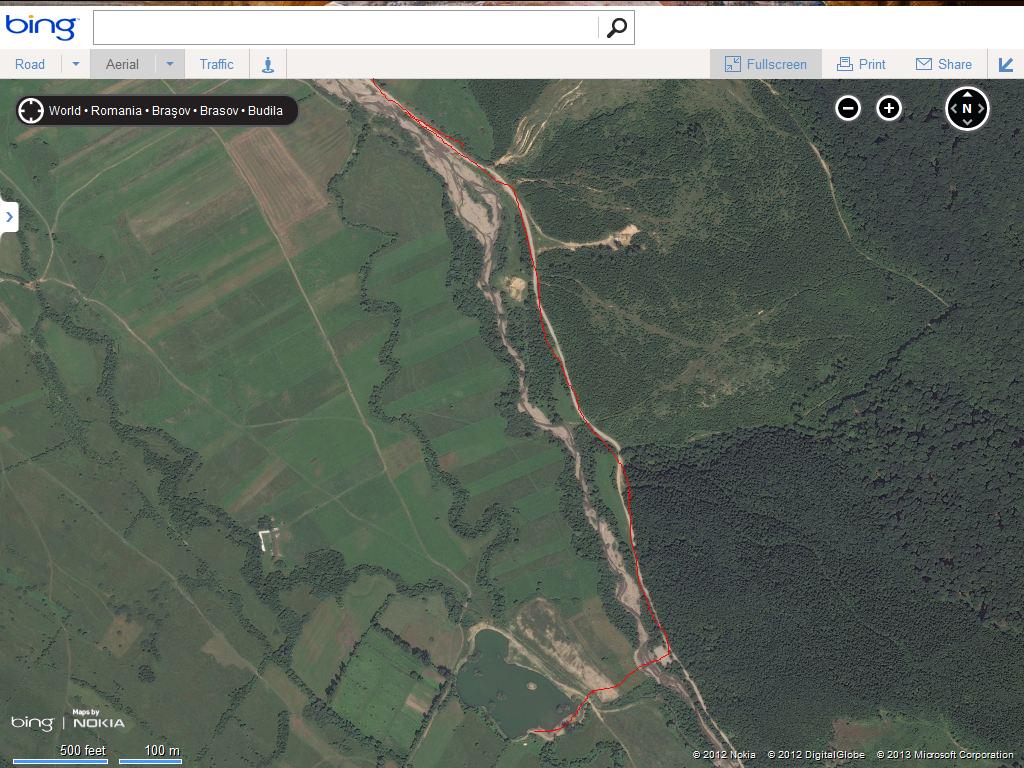Toggle Fullscreen map mode
Viewport: 1024px width, 768px height.
pyautogui.click(x=766, y=64)
